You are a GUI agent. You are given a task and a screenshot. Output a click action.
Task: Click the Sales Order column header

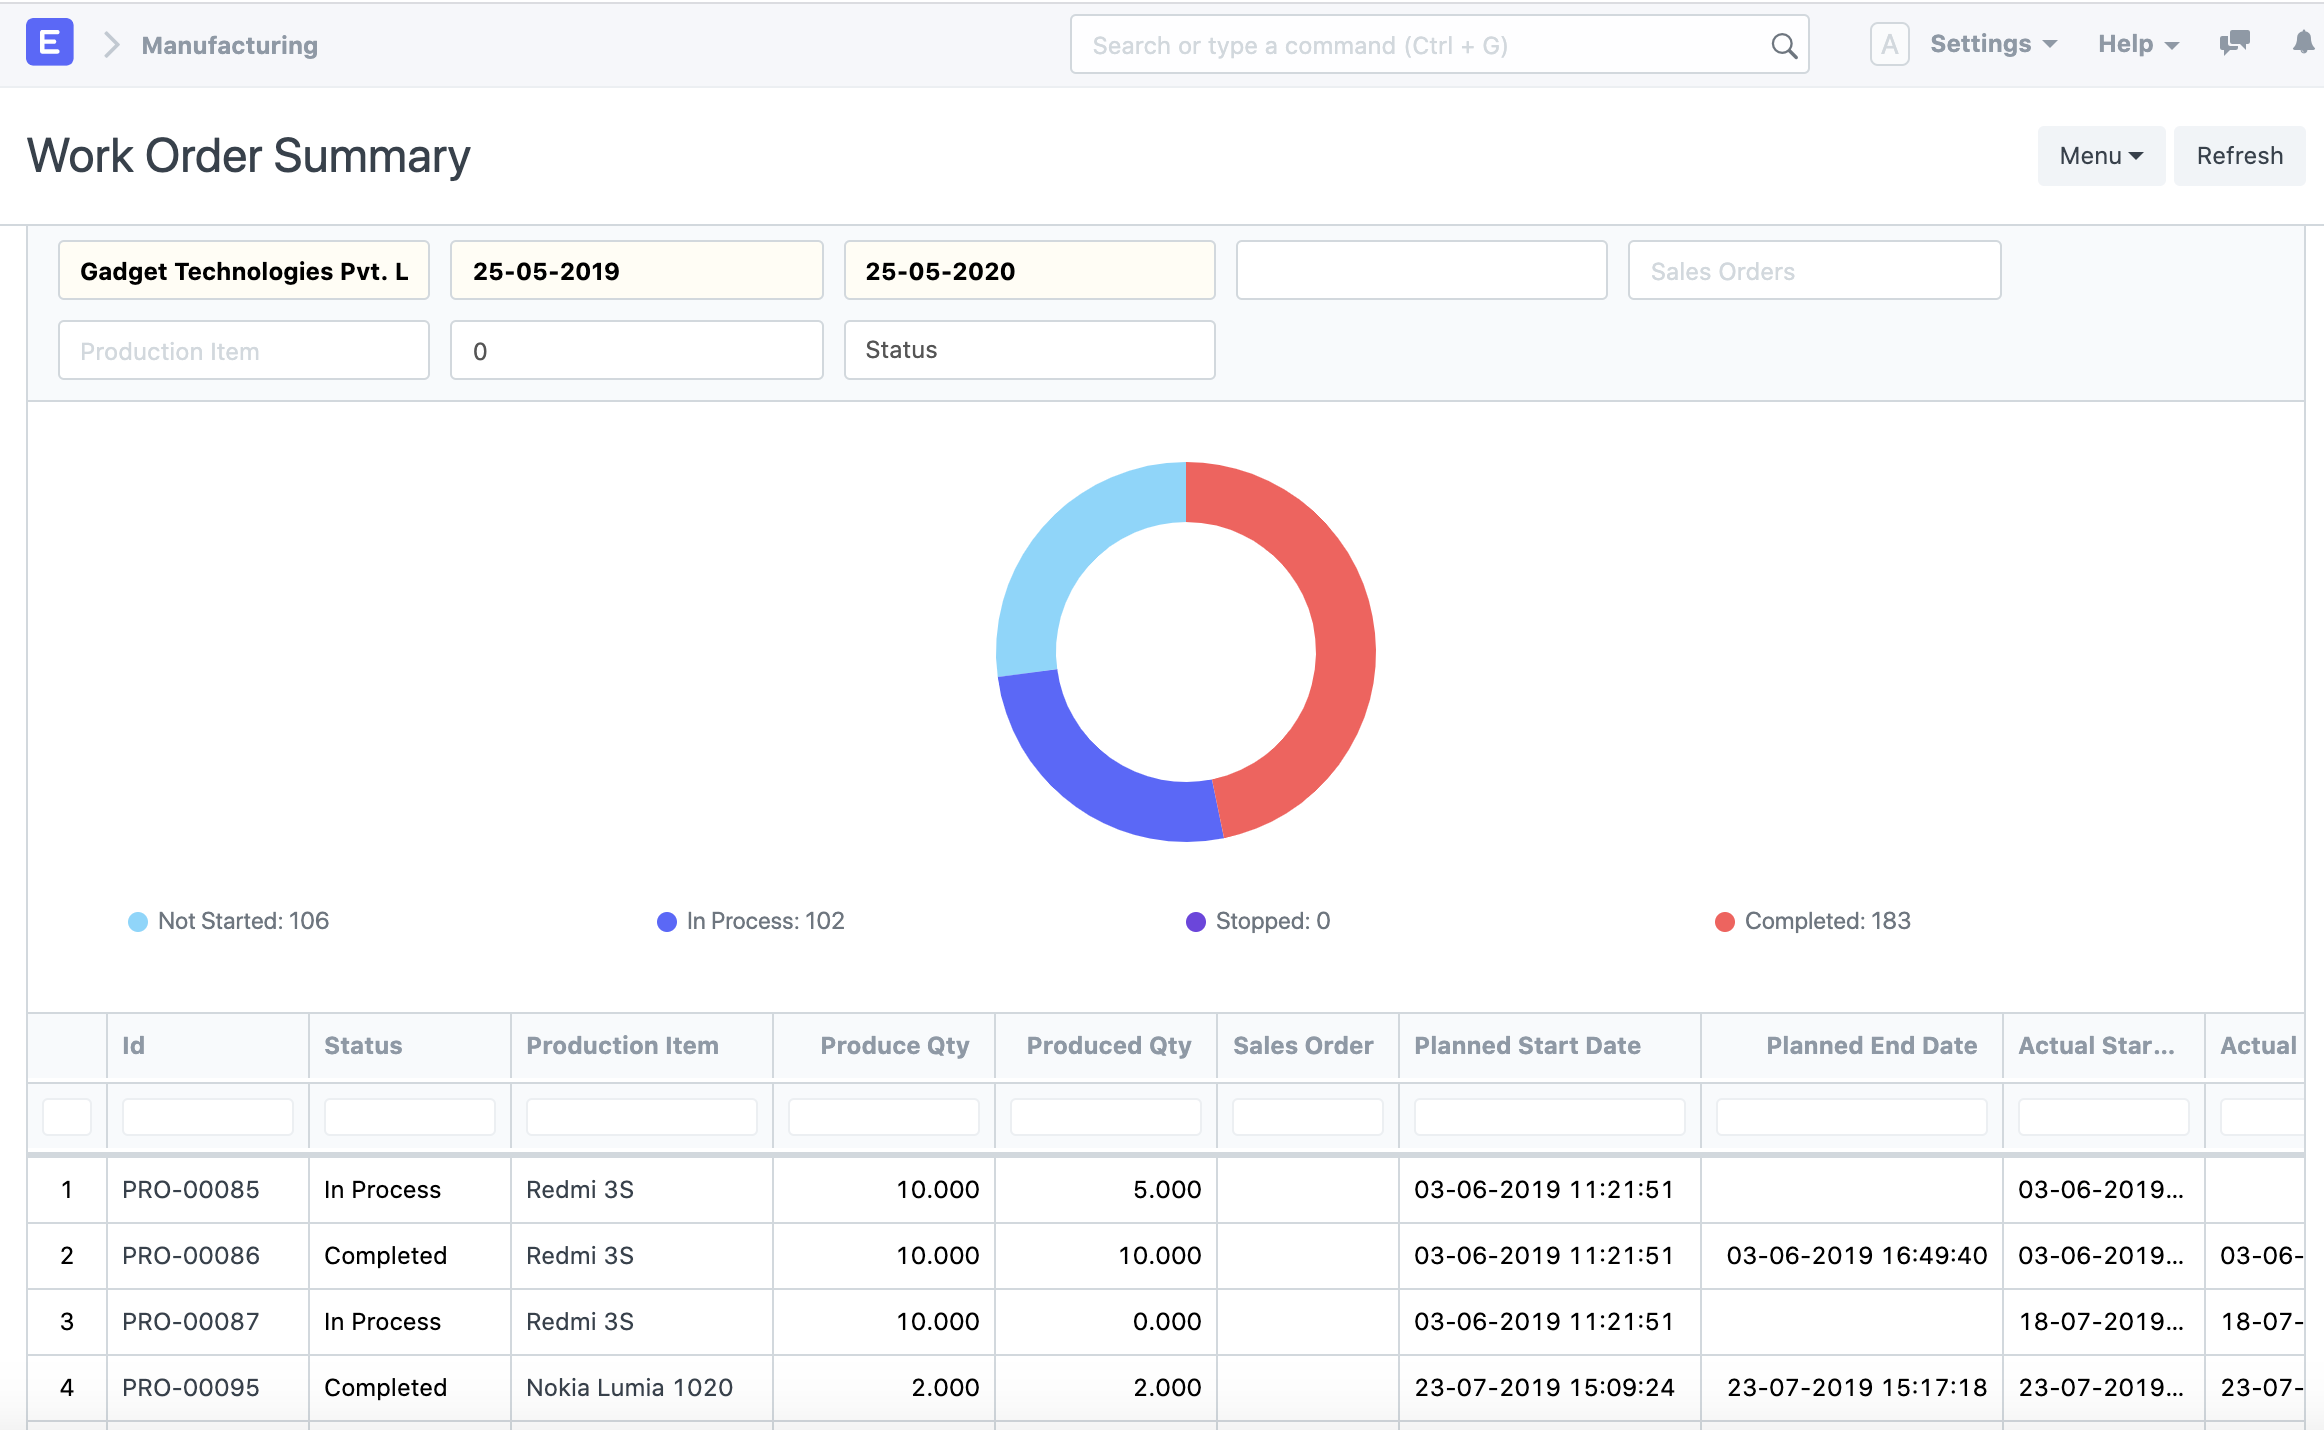[1308, 1046]
